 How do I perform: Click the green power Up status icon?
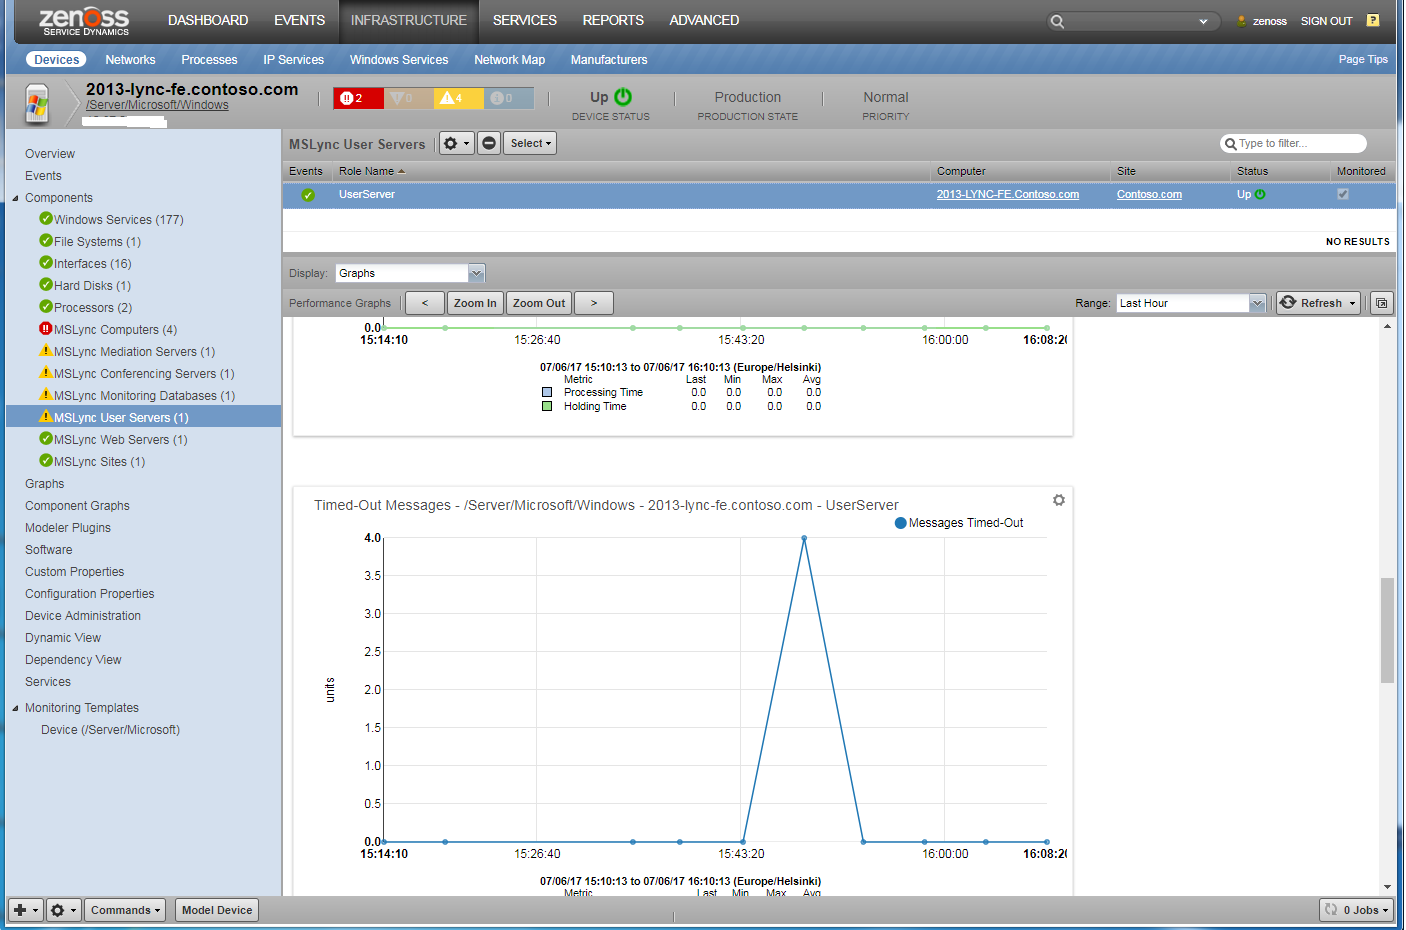tap(623, 97)
